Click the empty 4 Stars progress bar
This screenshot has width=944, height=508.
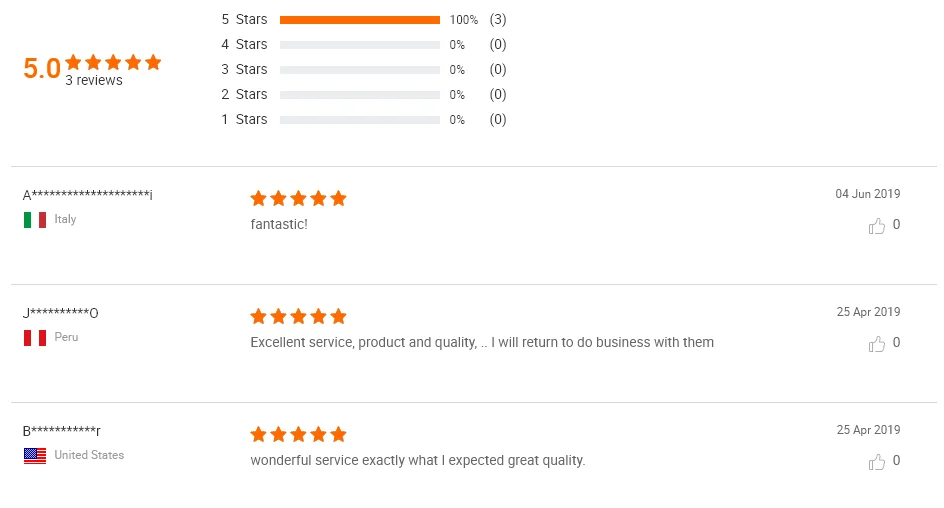pos(360,45)
